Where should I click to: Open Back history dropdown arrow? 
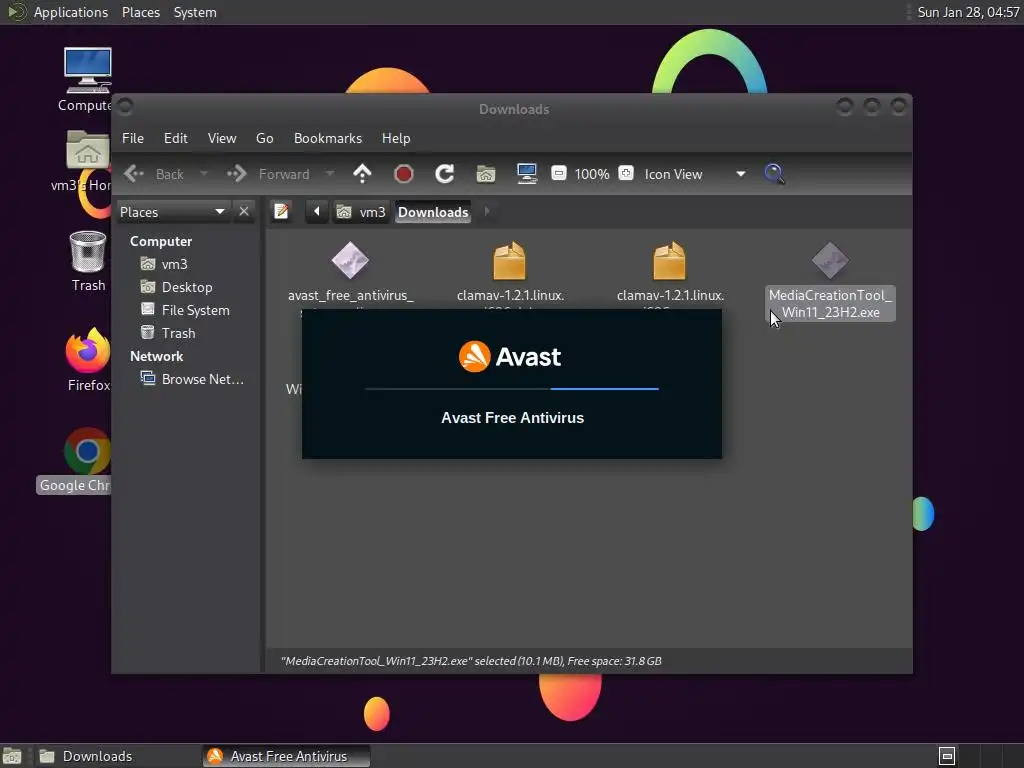[x=203, y=174]
